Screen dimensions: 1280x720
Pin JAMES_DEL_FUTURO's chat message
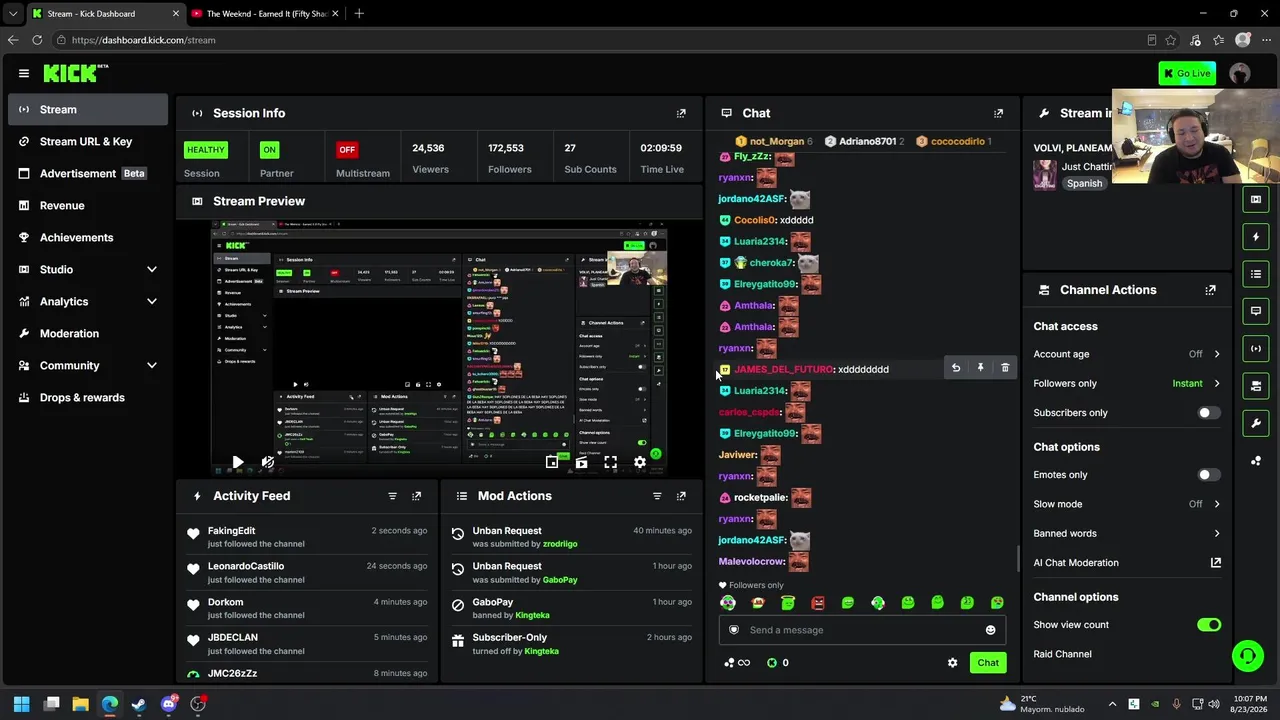[x=980, y=368]
